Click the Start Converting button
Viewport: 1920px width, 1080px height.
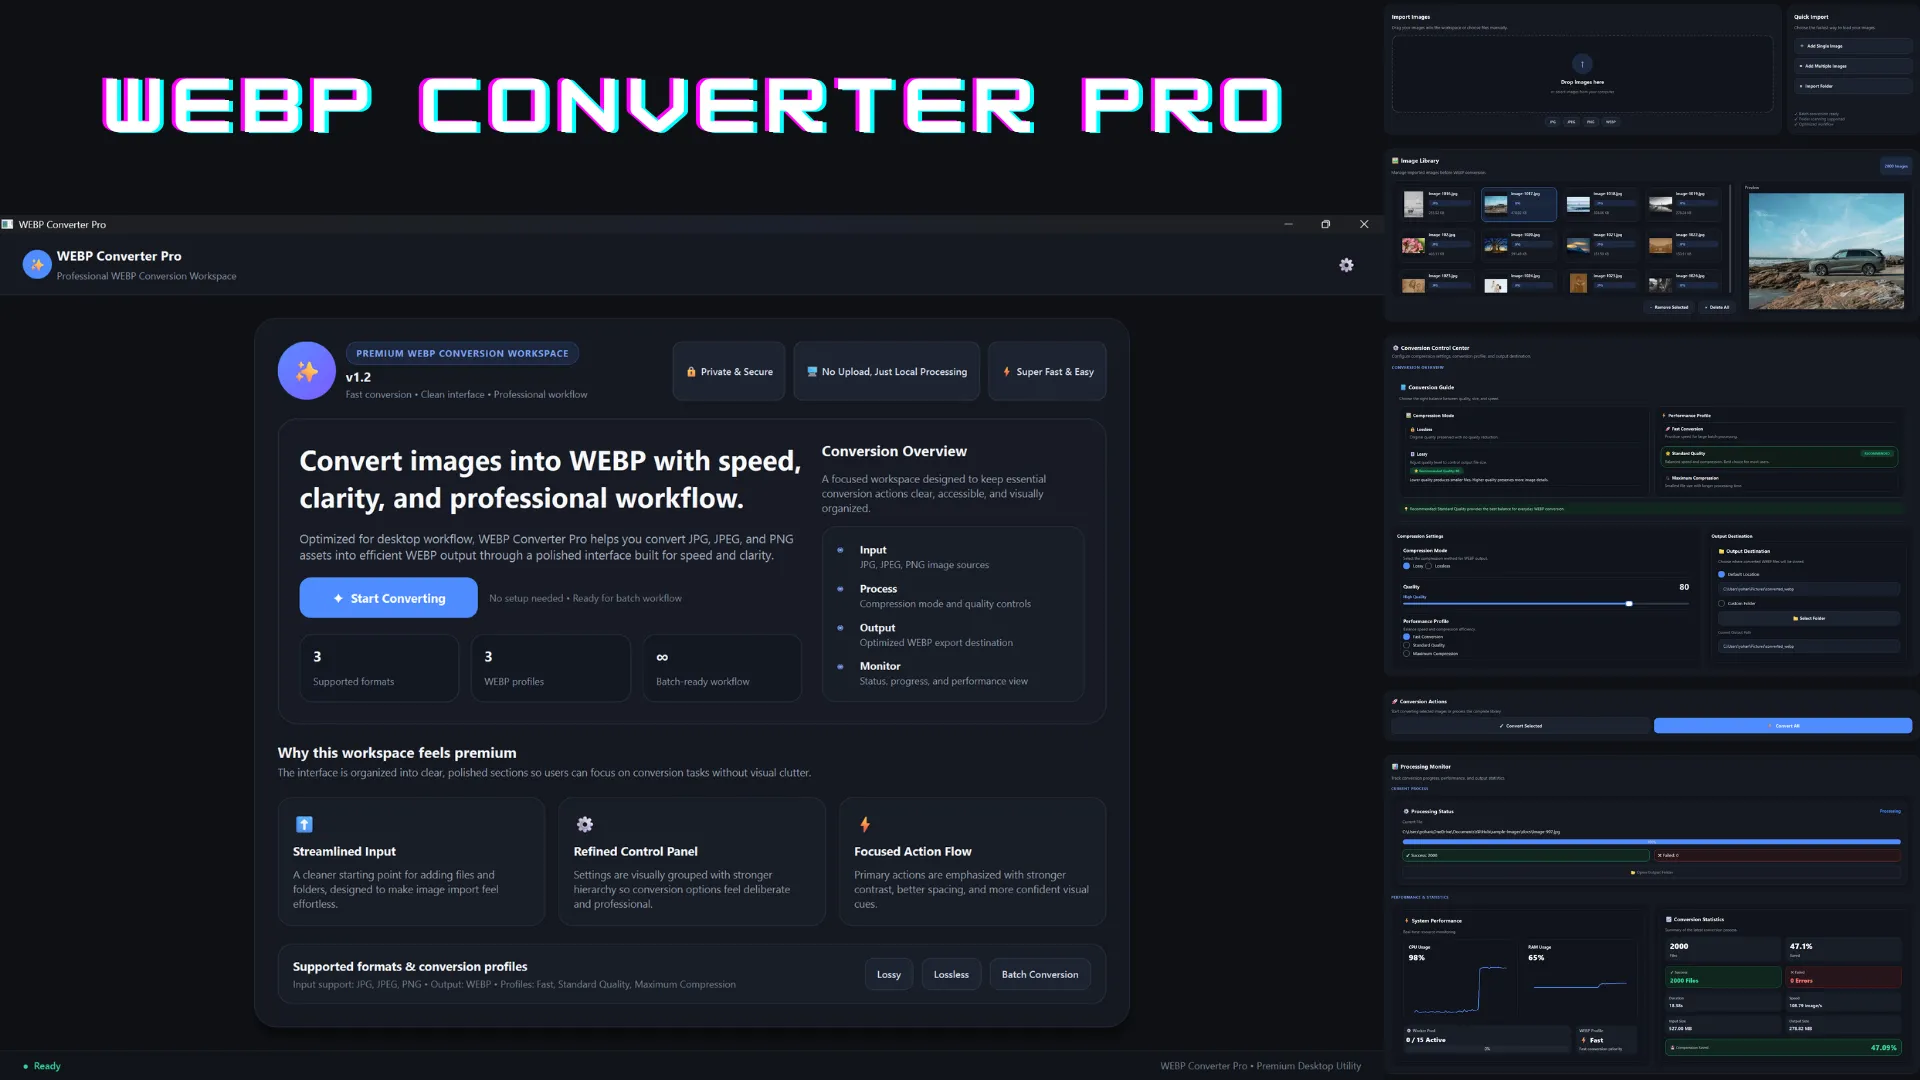click(x=389, y=598)
